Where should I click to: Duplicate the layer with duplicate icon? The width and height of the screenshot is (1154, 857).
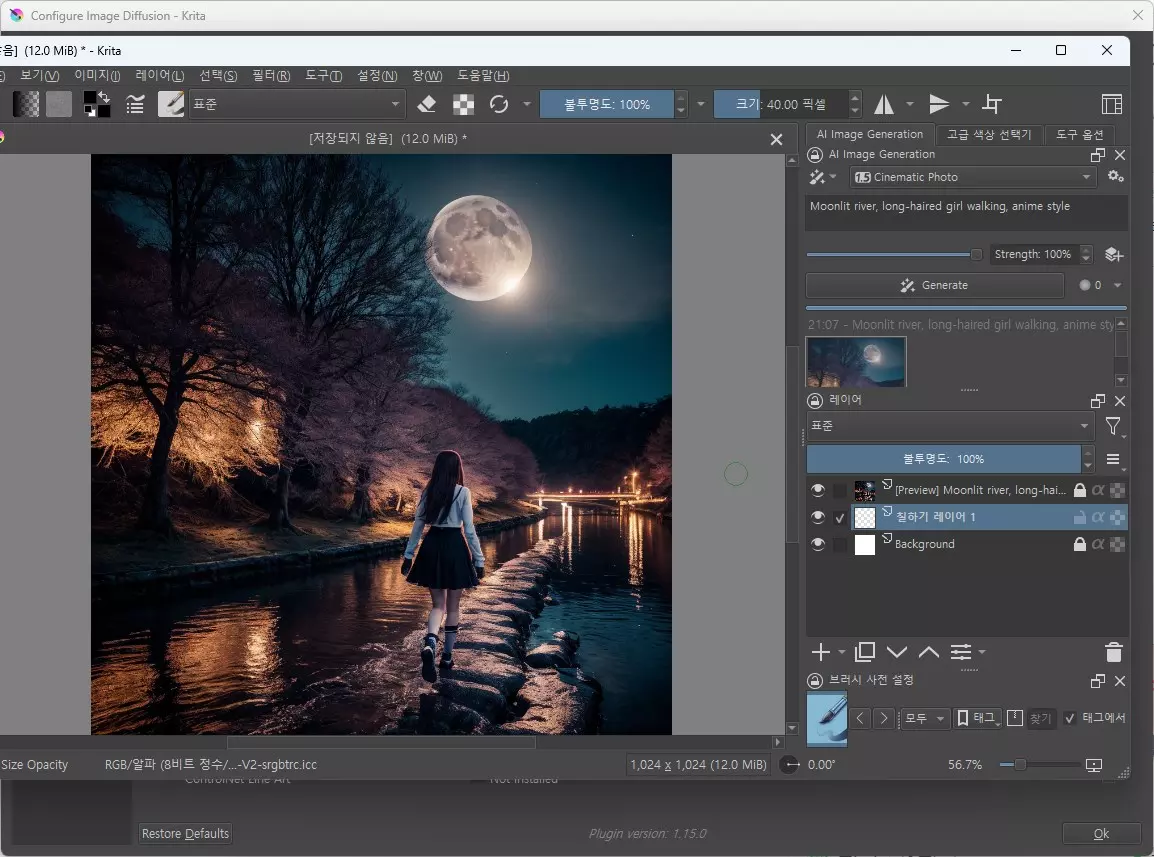click(864, 652)
